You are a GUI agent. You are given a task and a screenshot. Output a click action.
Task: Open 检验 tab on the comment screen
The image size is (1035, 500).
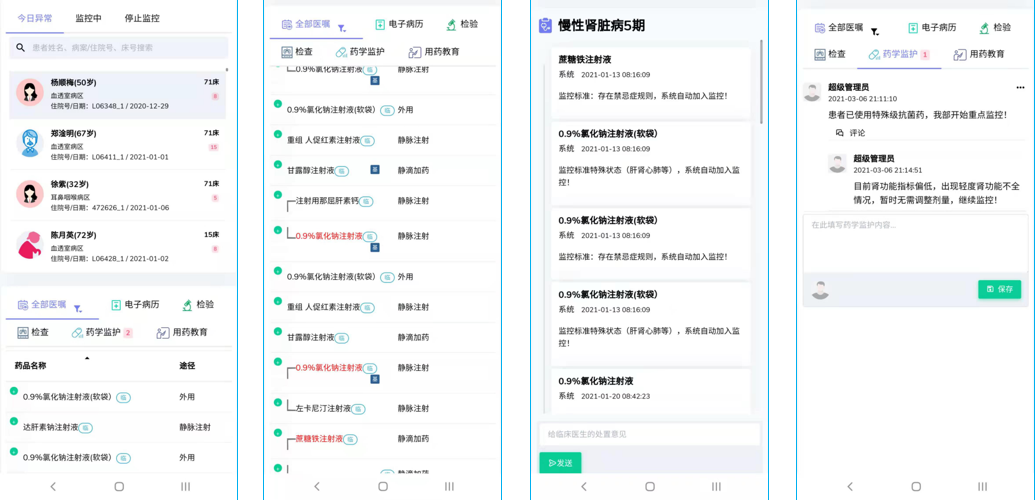point(995,28)
